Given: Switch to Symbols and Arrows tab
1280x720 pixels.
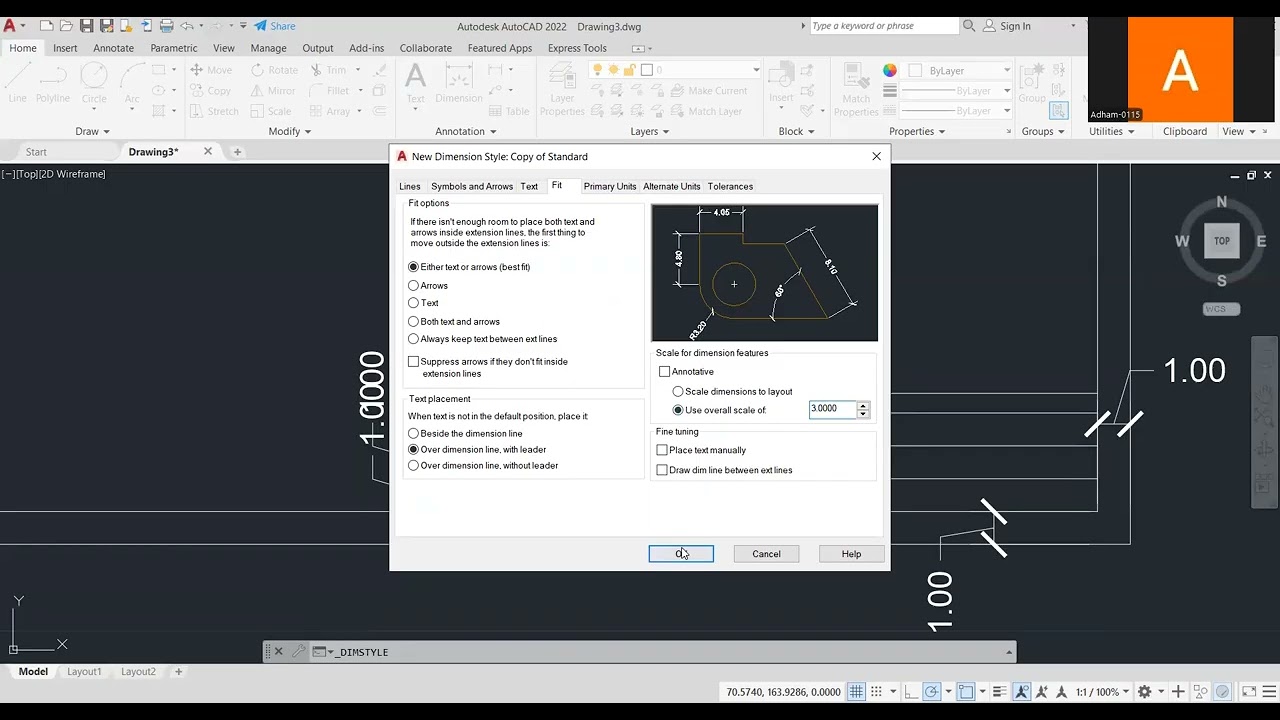Looking at the screenshot, I should click(x=472, y=187).
